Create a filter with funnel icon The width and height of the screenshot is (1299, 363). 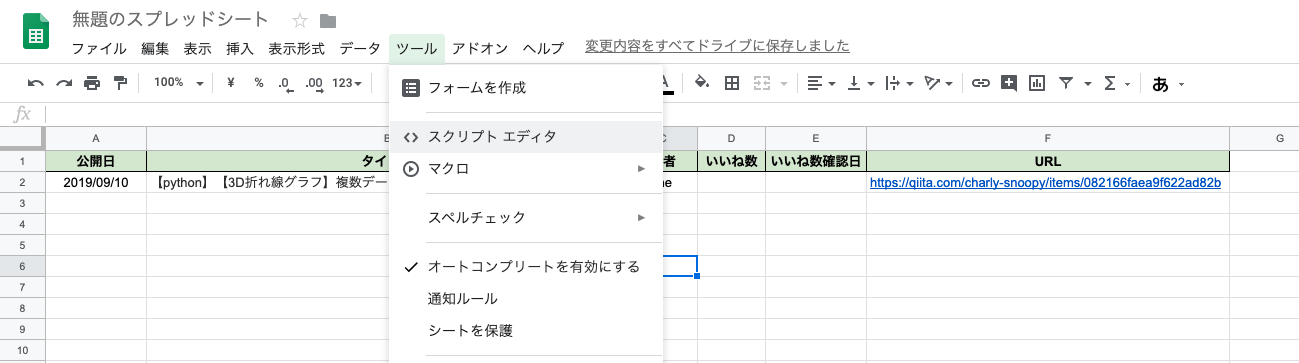[1066, 83]
